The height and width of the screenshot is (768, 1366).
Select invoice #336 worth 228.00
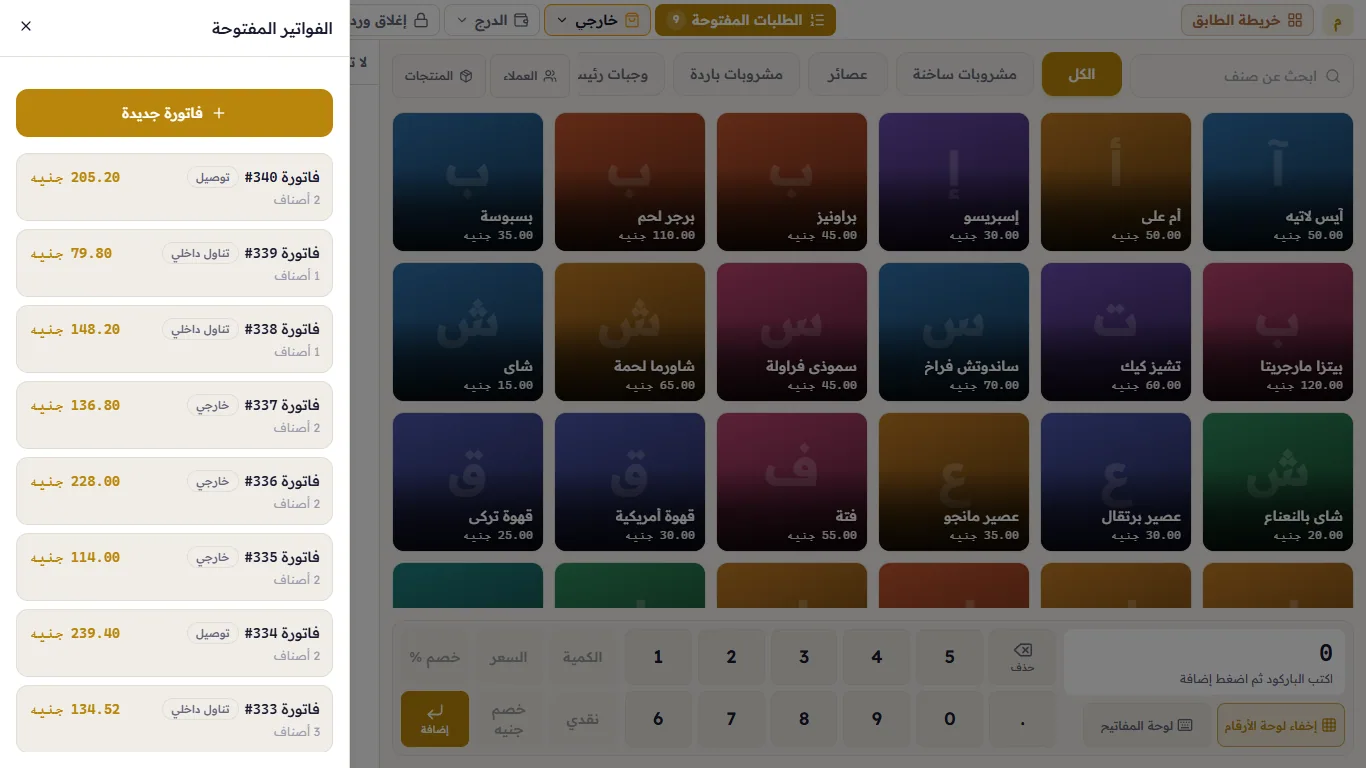tap(174, 491)
